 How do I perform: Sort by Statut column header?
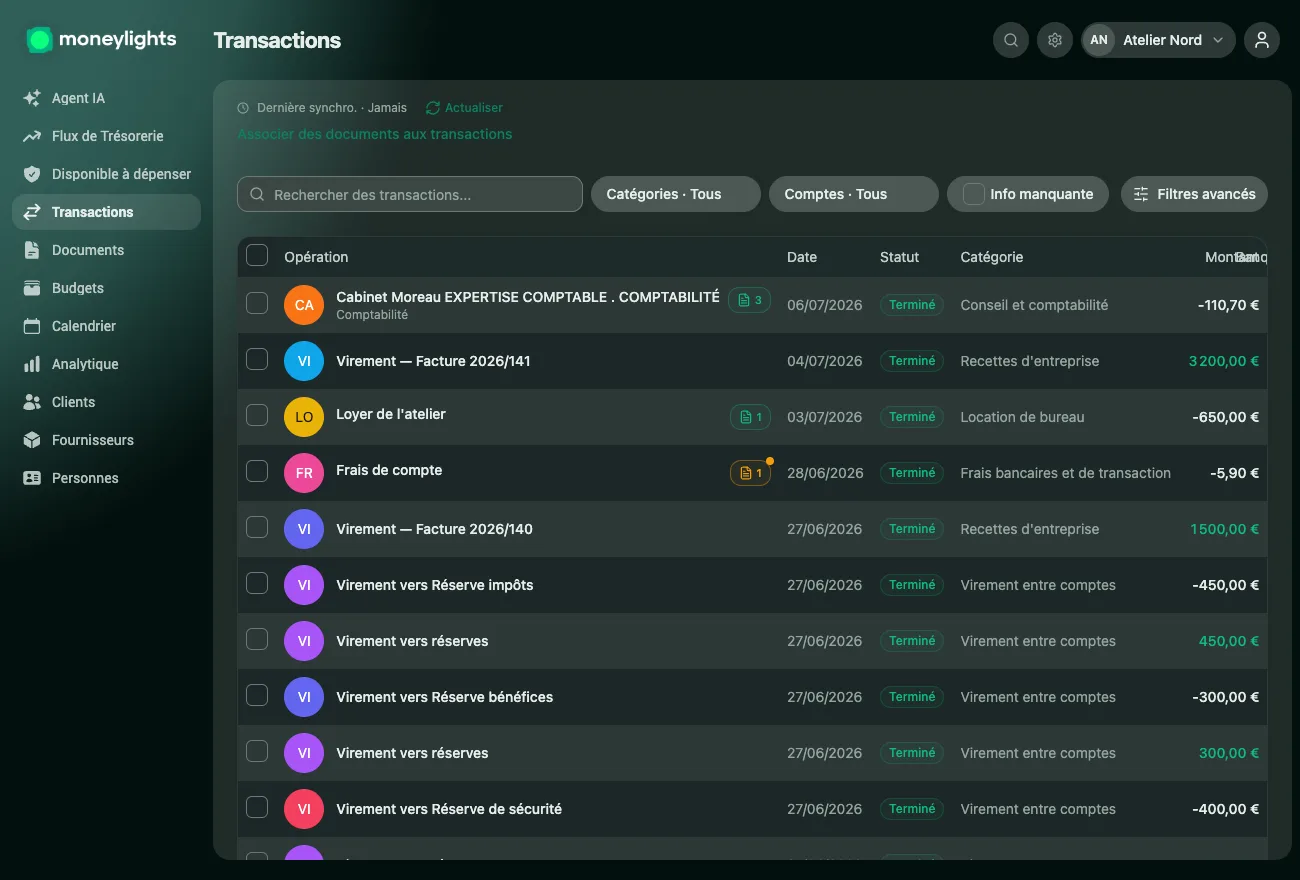pyautogui.click(x=899, y=257)
